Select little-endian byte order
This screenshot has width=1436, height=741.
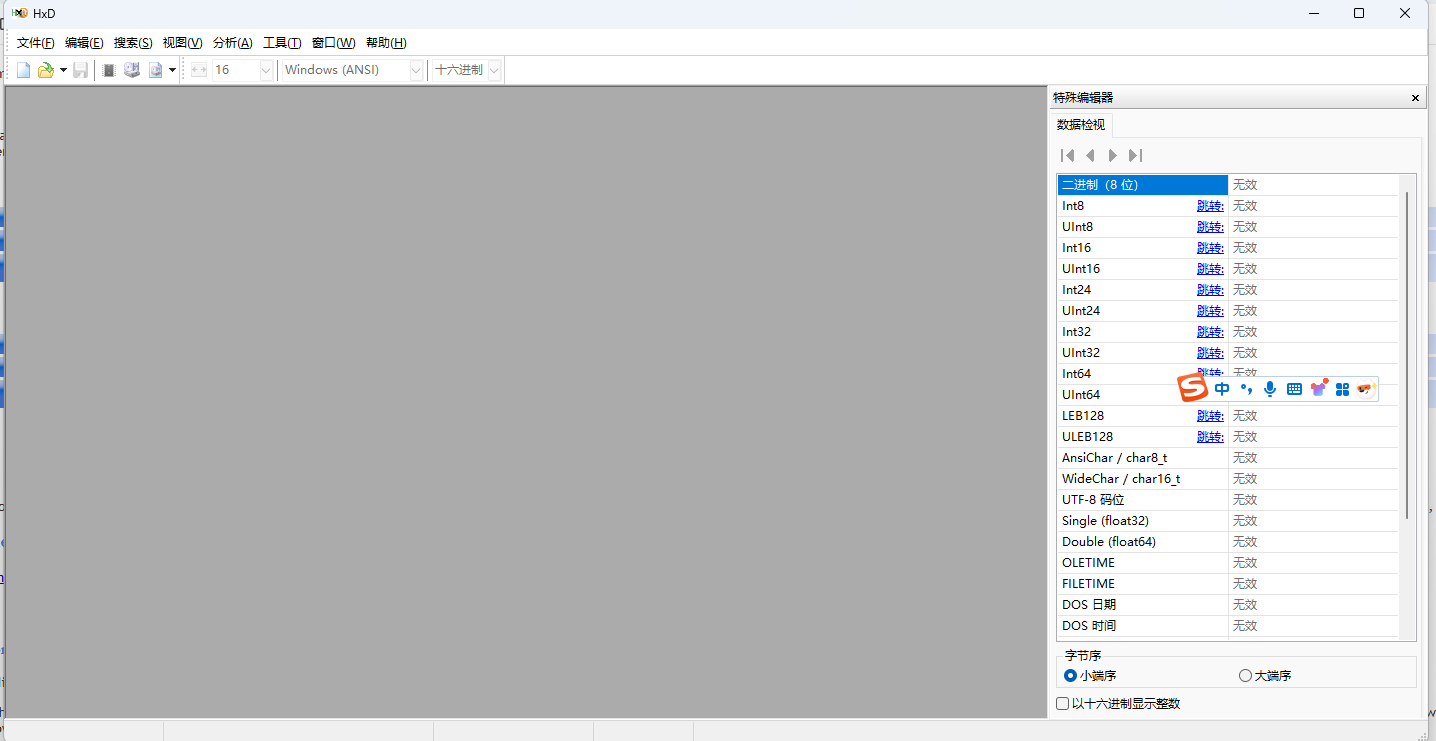click(1070, 675)
